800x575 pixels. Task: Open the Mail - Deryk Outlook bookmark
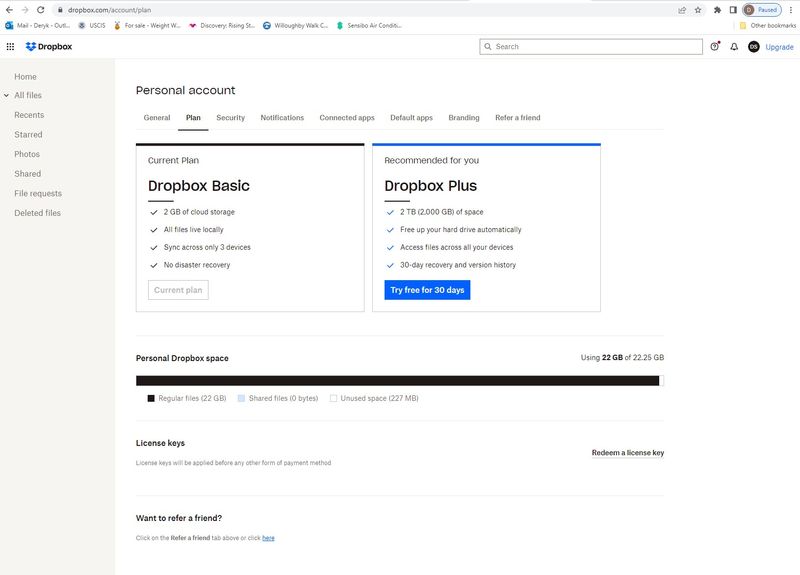point(37,25)
